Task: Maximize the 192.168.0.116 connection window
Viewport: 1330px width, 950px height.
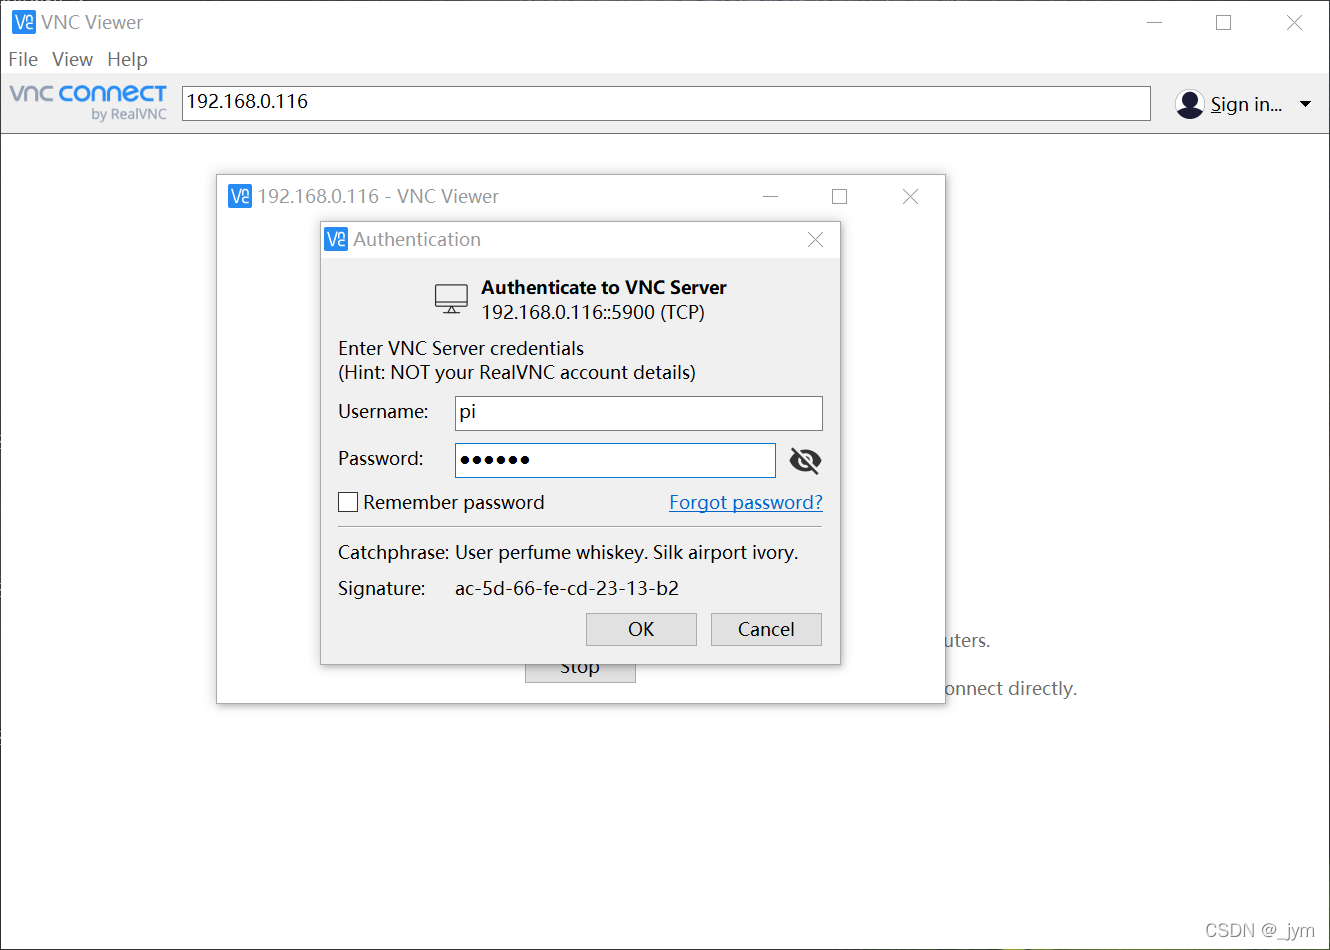Action: tap(839, 196)
